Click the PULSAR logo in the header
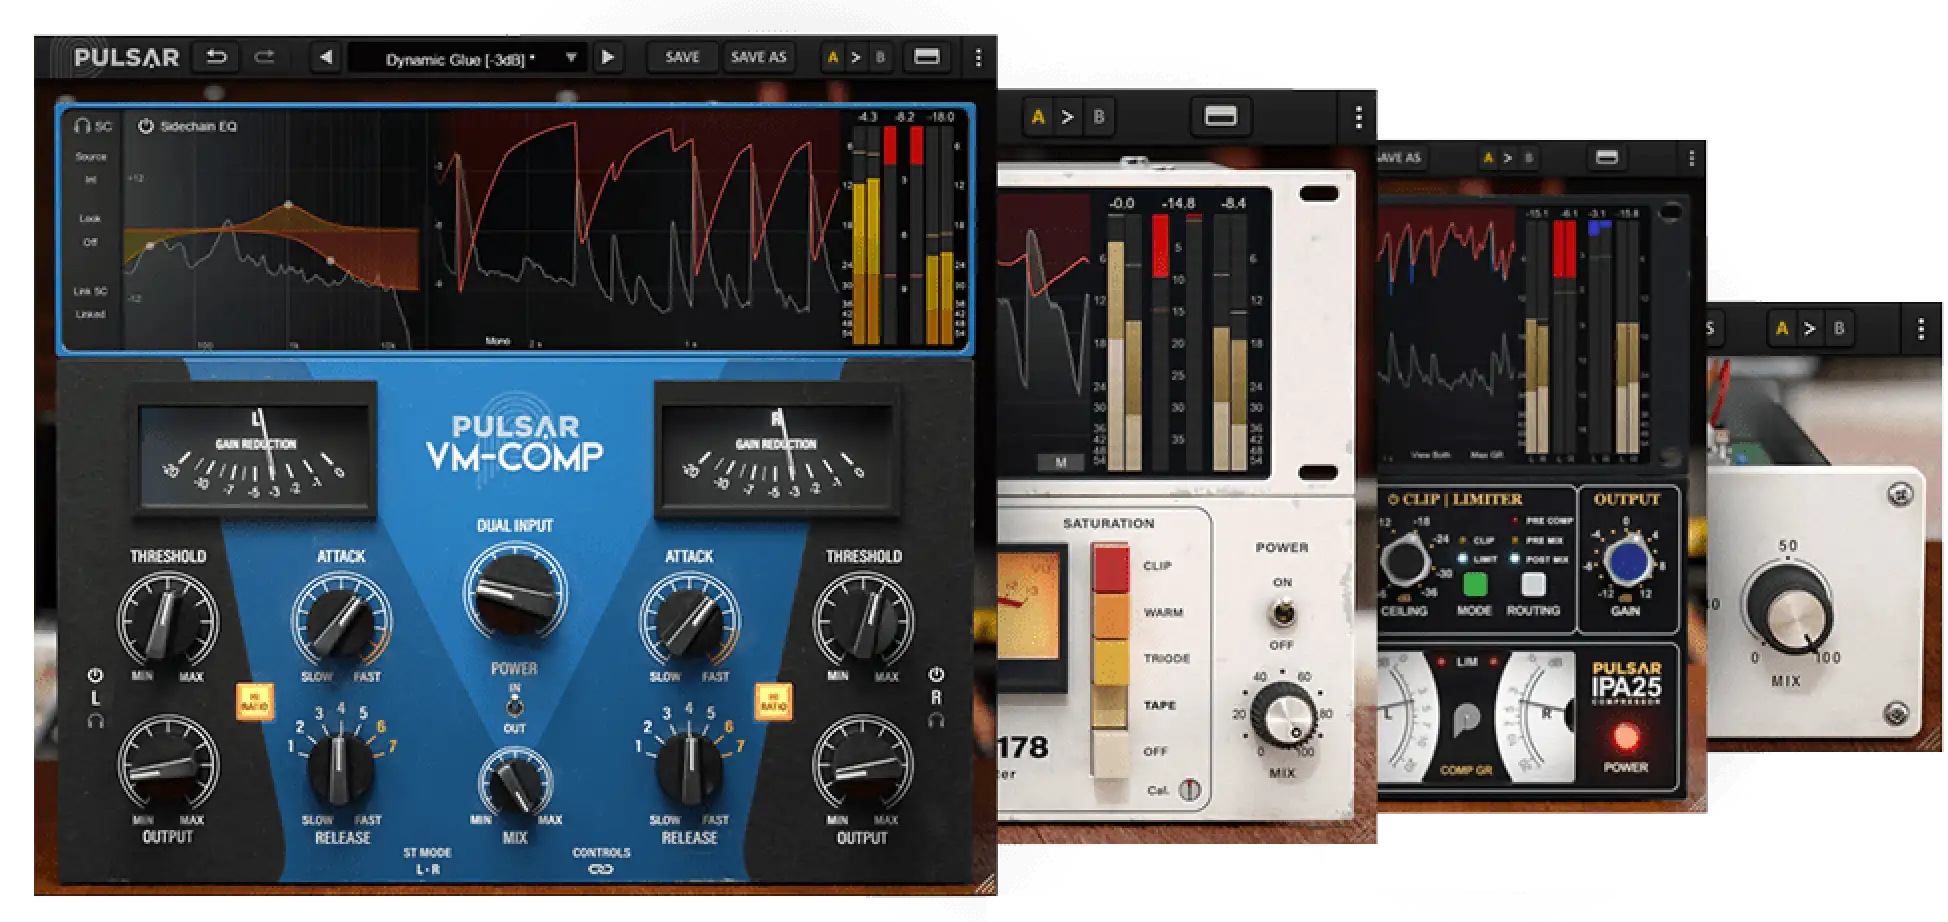The image size is (1948, 922). 124,57
